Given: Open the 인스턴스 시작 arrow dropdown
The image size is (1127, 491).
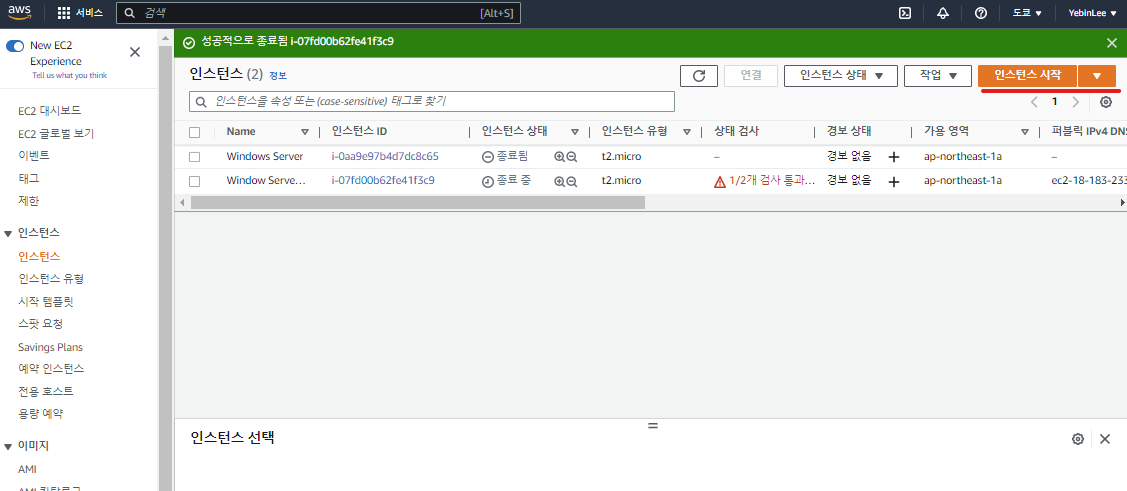Looking at the screenshot, I should pyautogui.click(x=1096, y=75).
